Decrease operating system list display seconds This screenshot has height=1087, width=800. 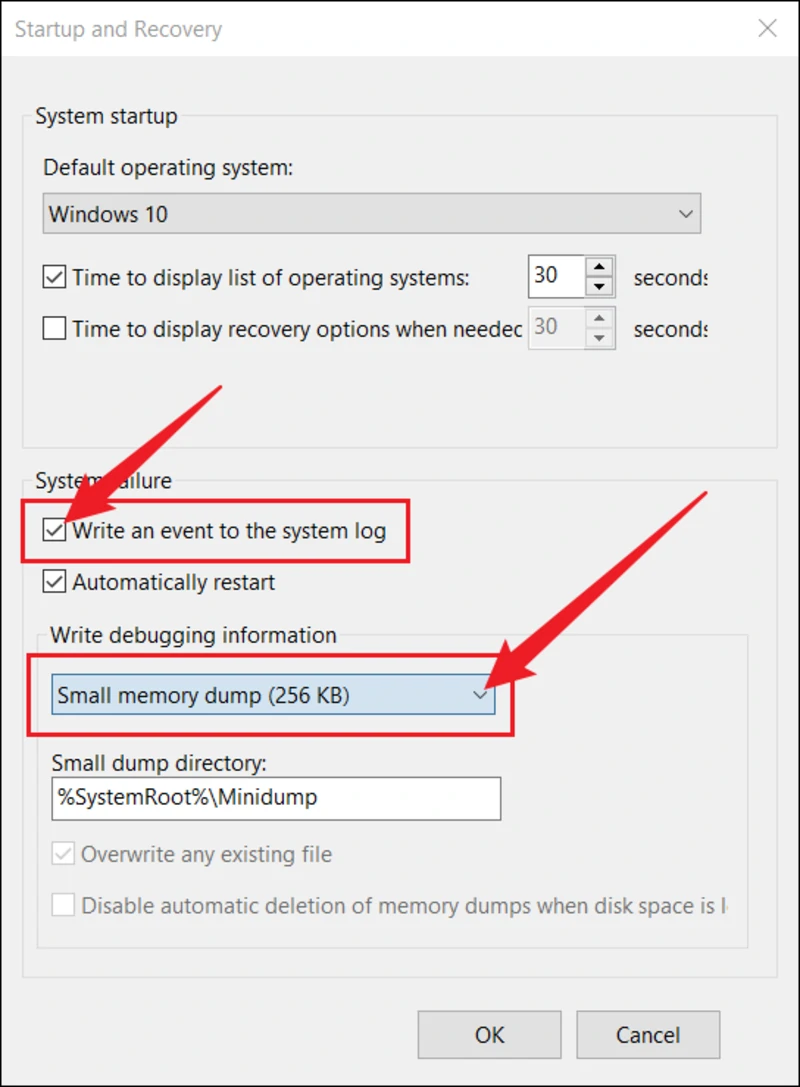click(599, 287)
